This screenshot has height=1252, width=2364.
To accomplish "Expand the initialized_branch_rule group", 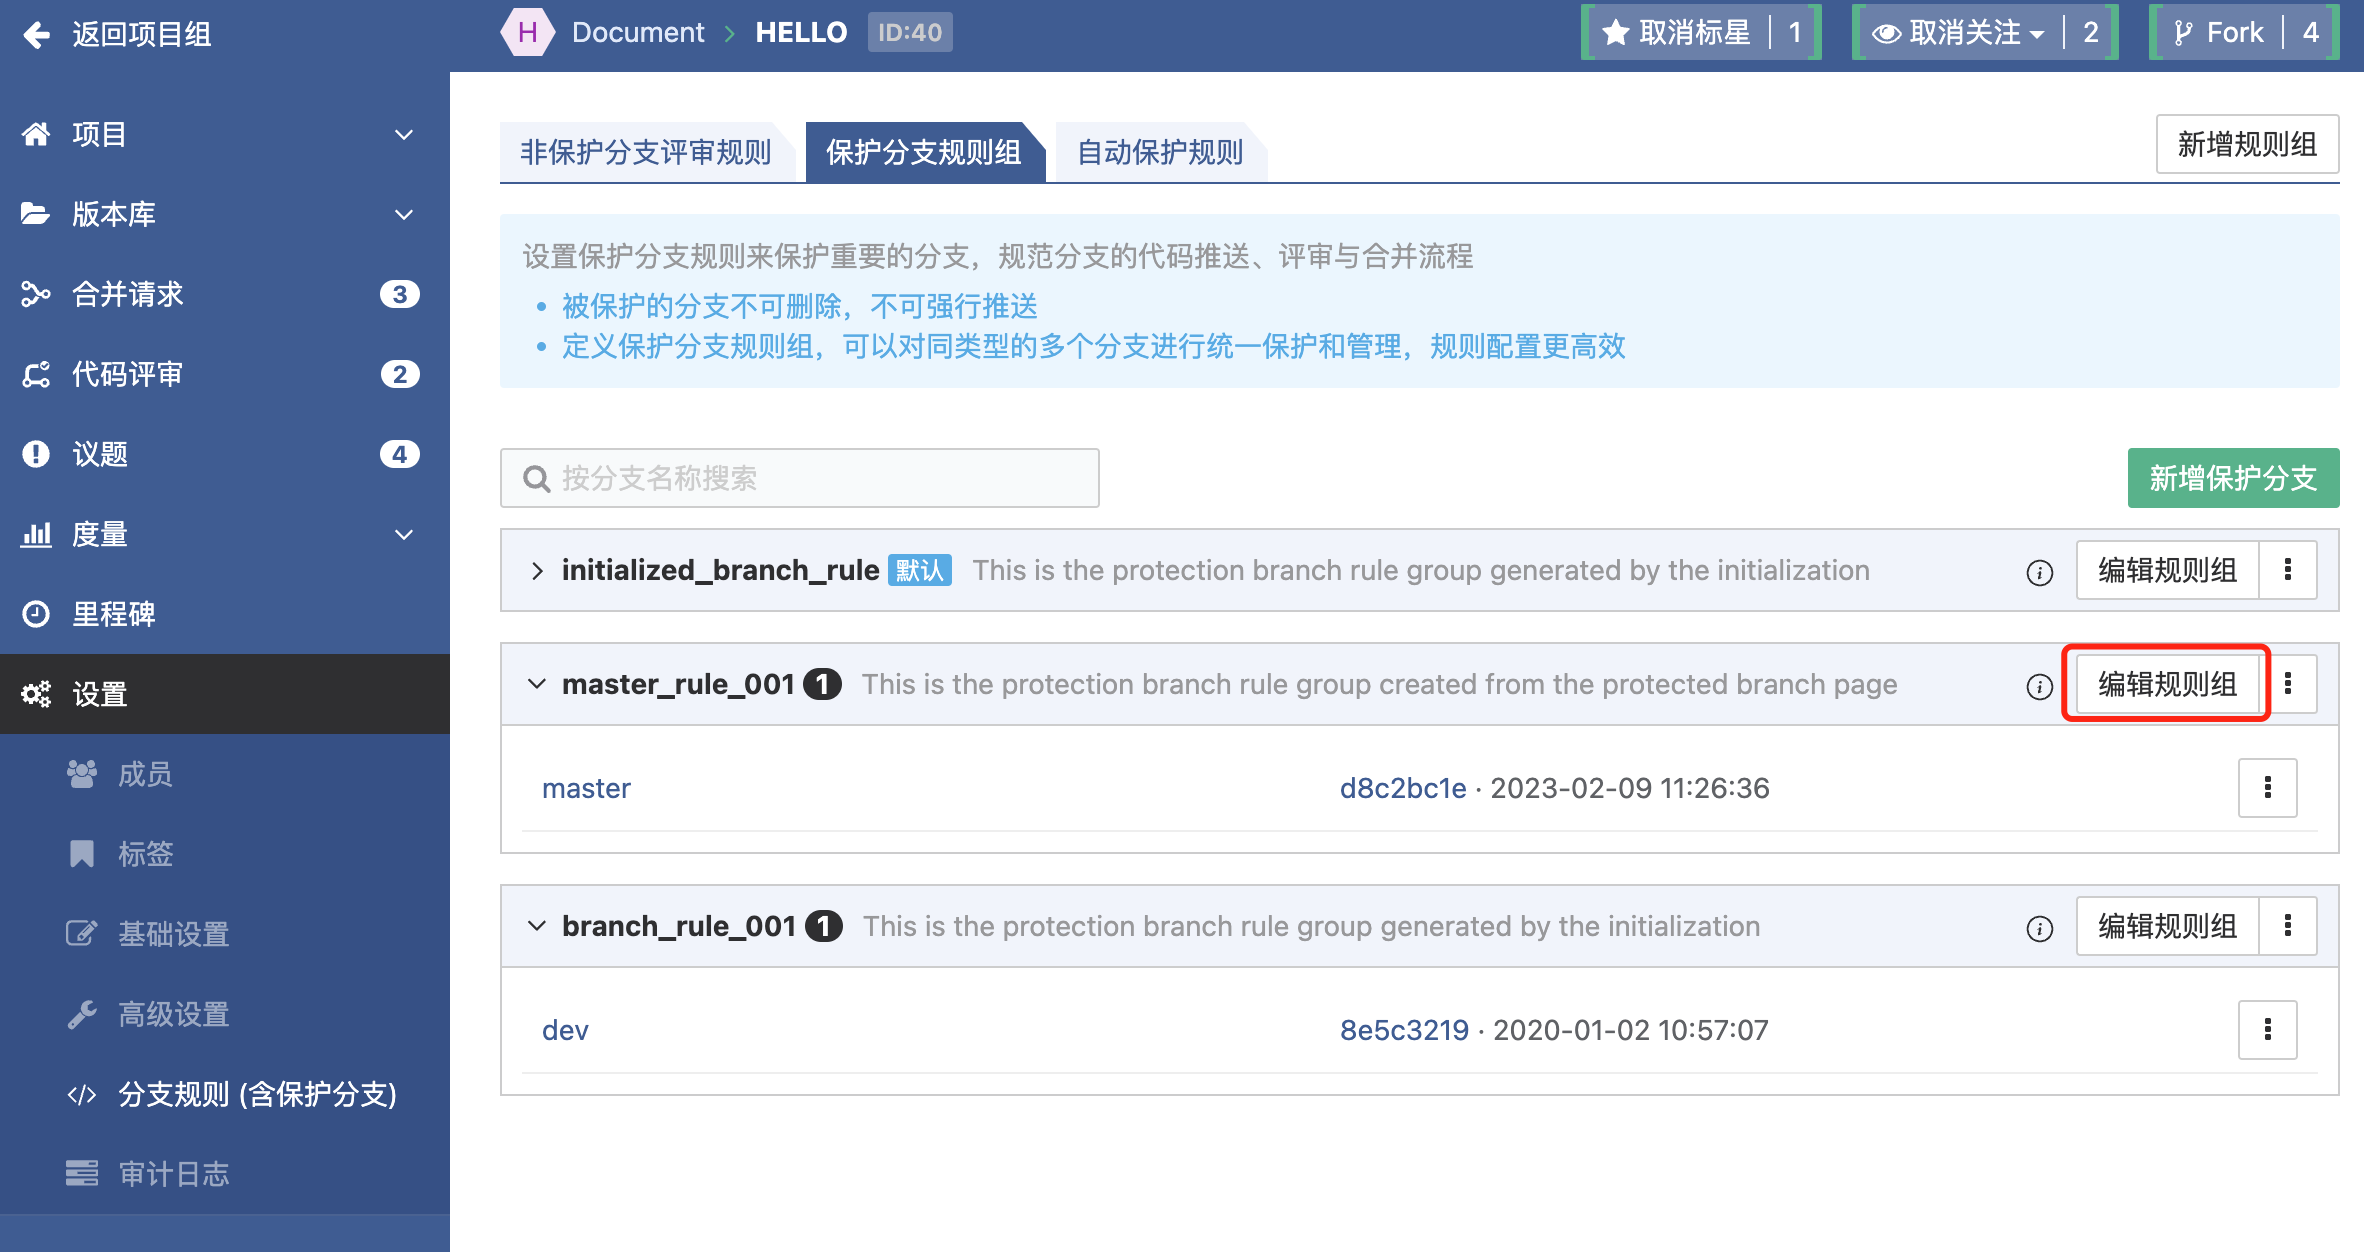I will (x=537, y=571).
